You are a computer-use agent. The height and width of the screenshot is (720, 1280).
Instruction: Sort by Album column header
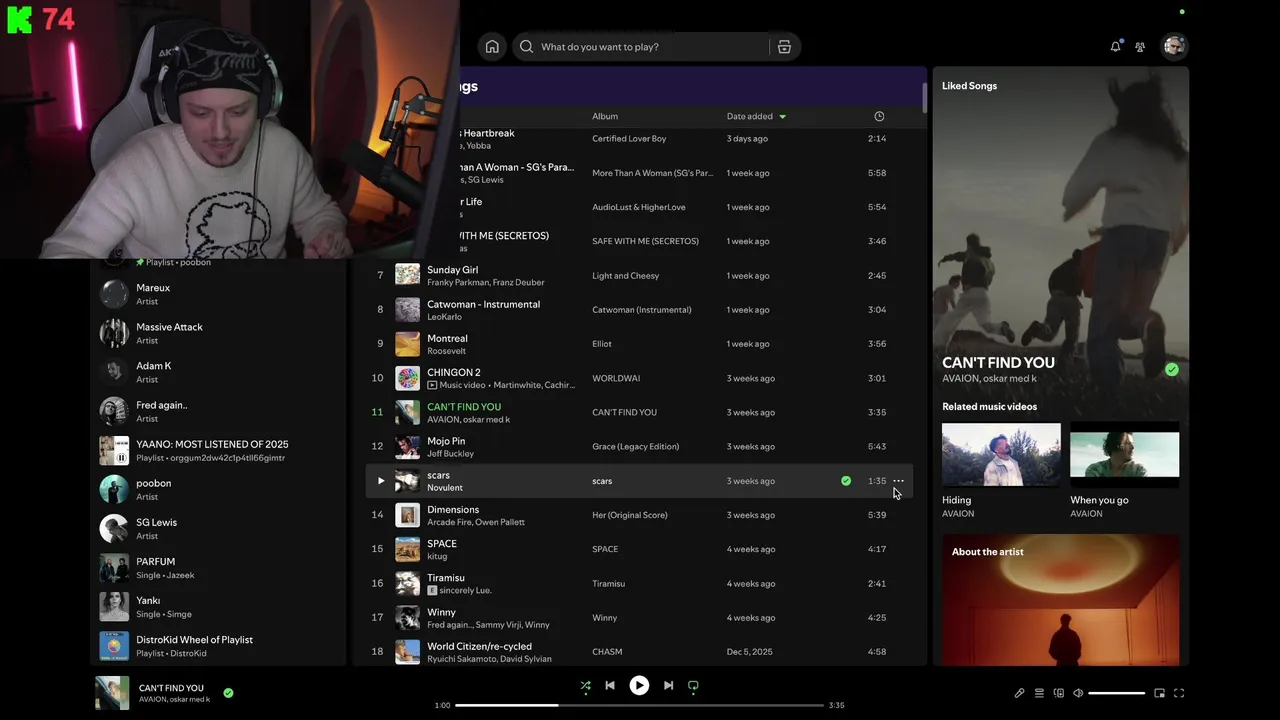click(605, 116)
